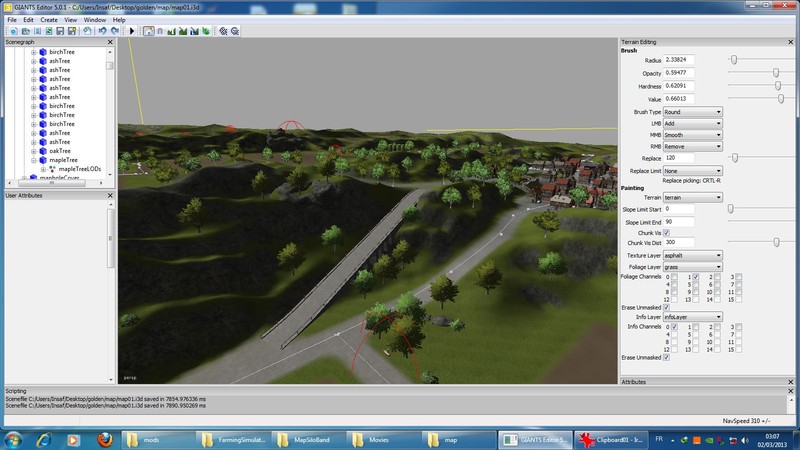
Task: Expand the oakTree node
Action: (34, 151)
